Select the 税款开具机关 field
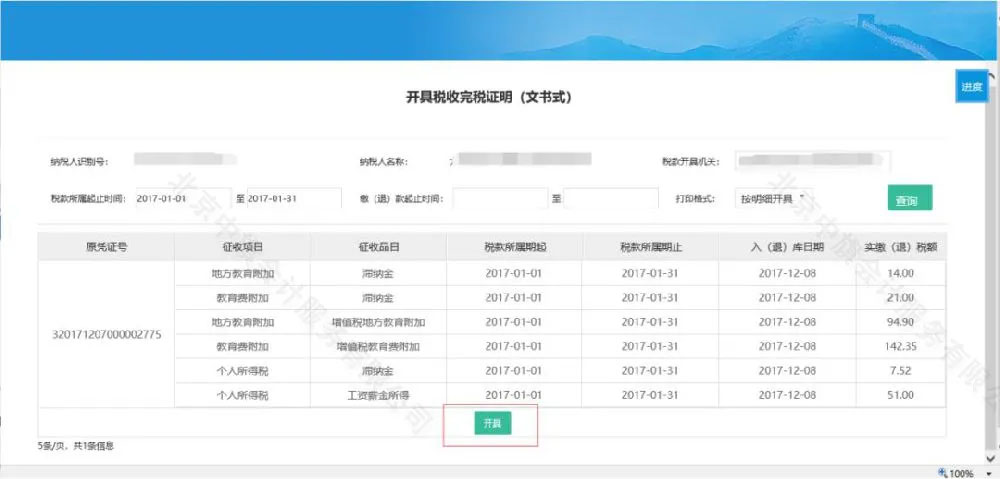1000x479 pixels. click(x=812, y=160)
